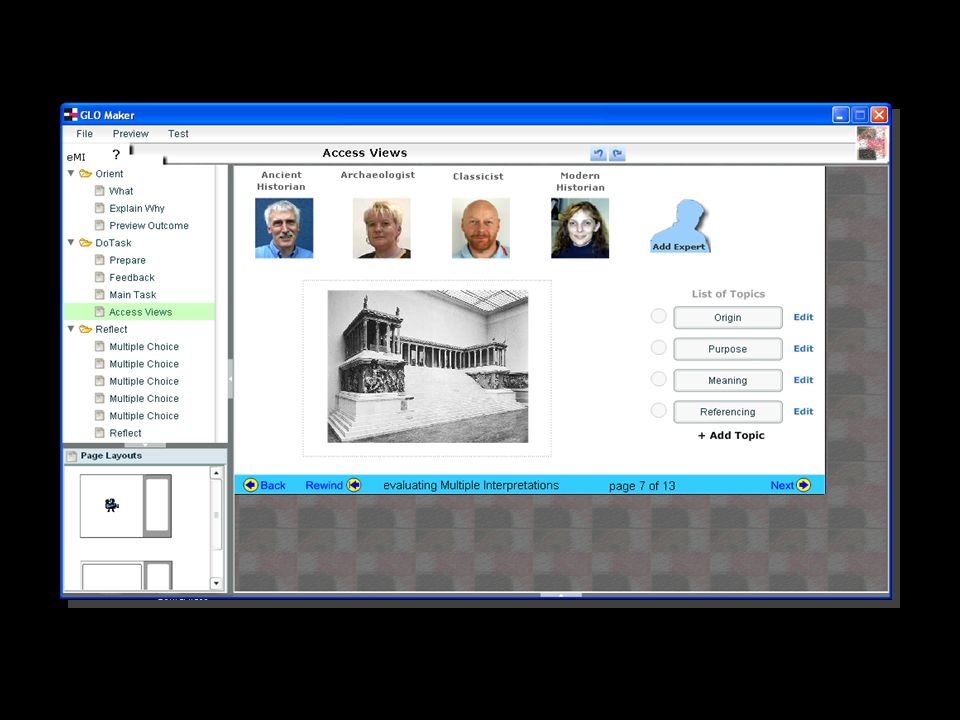
Task: Open the What page
Action: click(121, 191)
